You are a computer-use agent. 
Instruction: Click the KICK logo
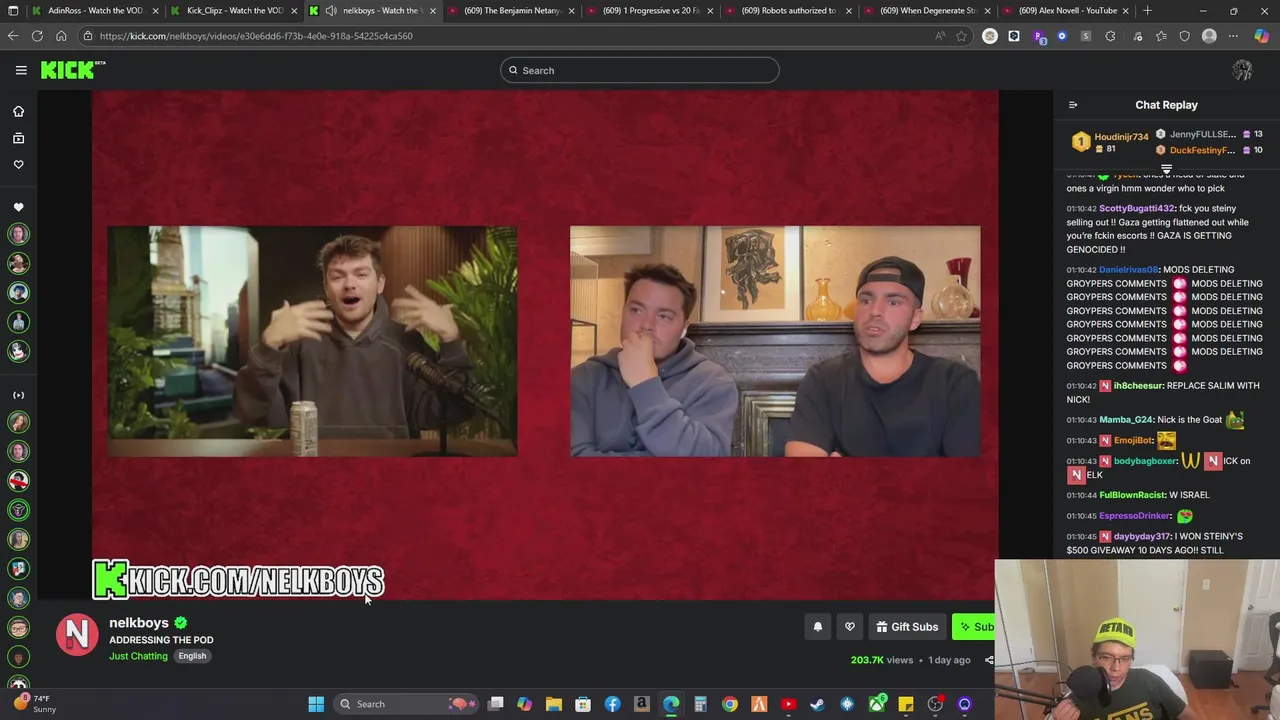tap(73, 70)
